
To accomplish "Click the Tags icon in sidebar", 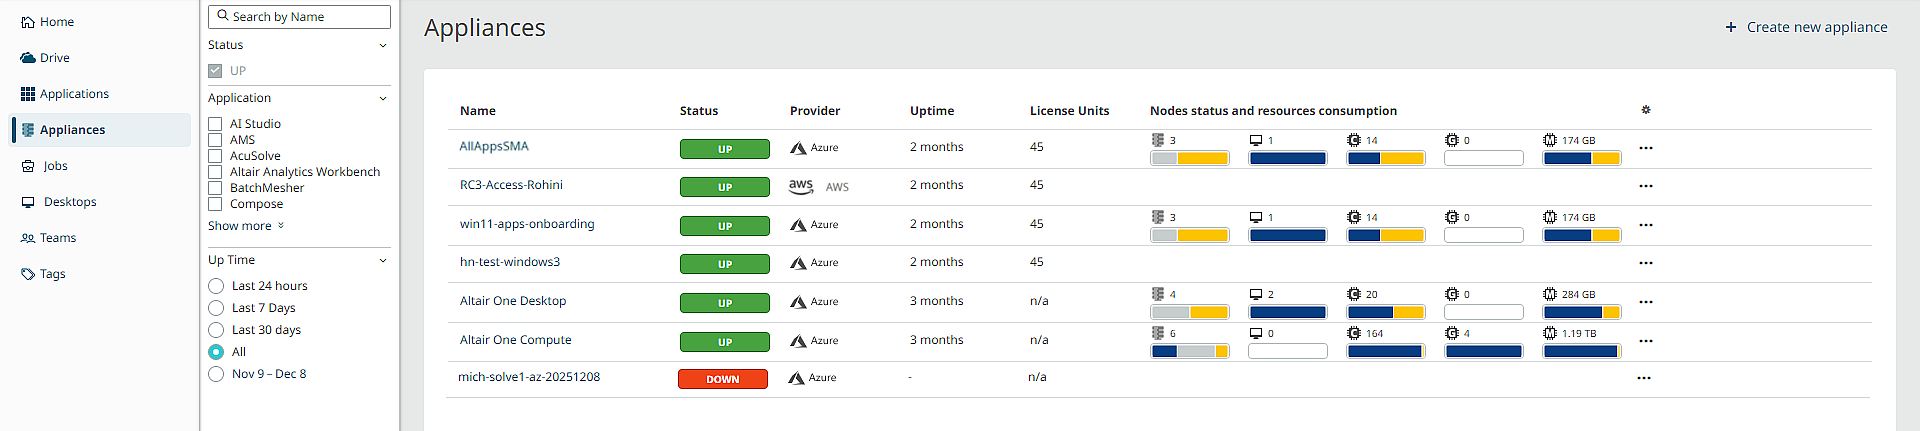I will point(28,274).
